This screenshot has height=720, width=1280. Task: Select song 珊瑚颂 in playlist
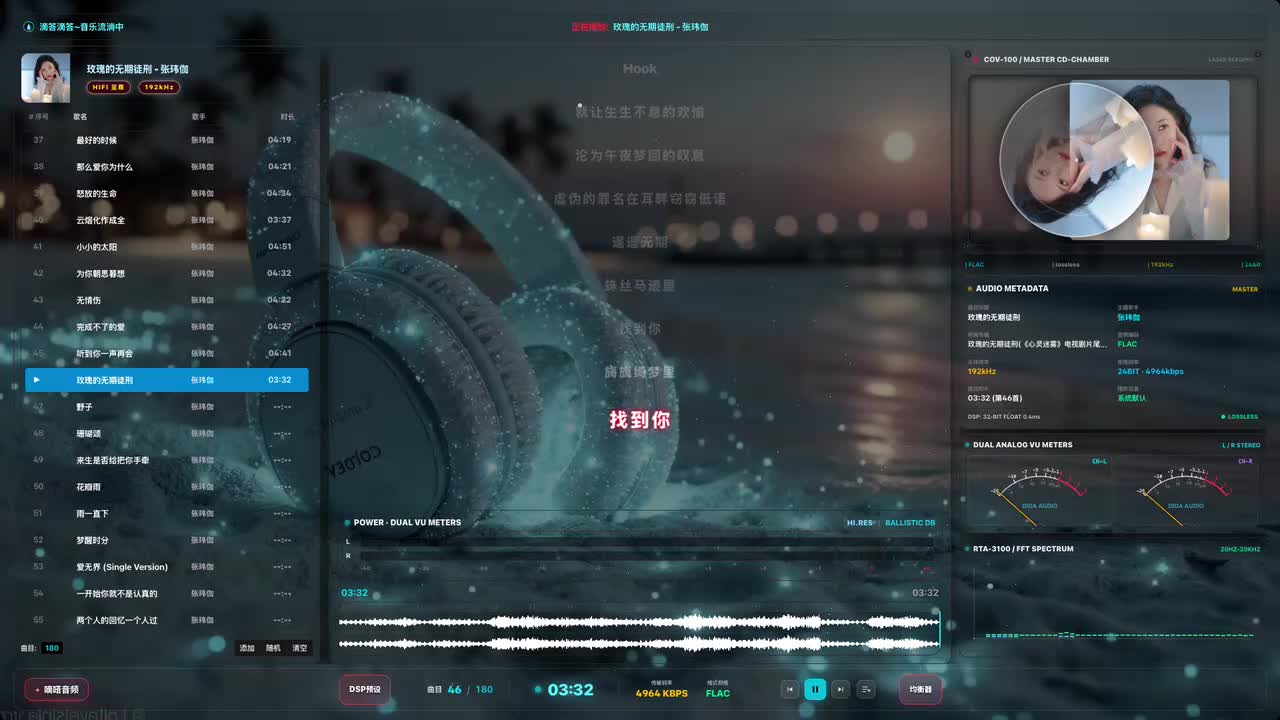tap(167, 433)
